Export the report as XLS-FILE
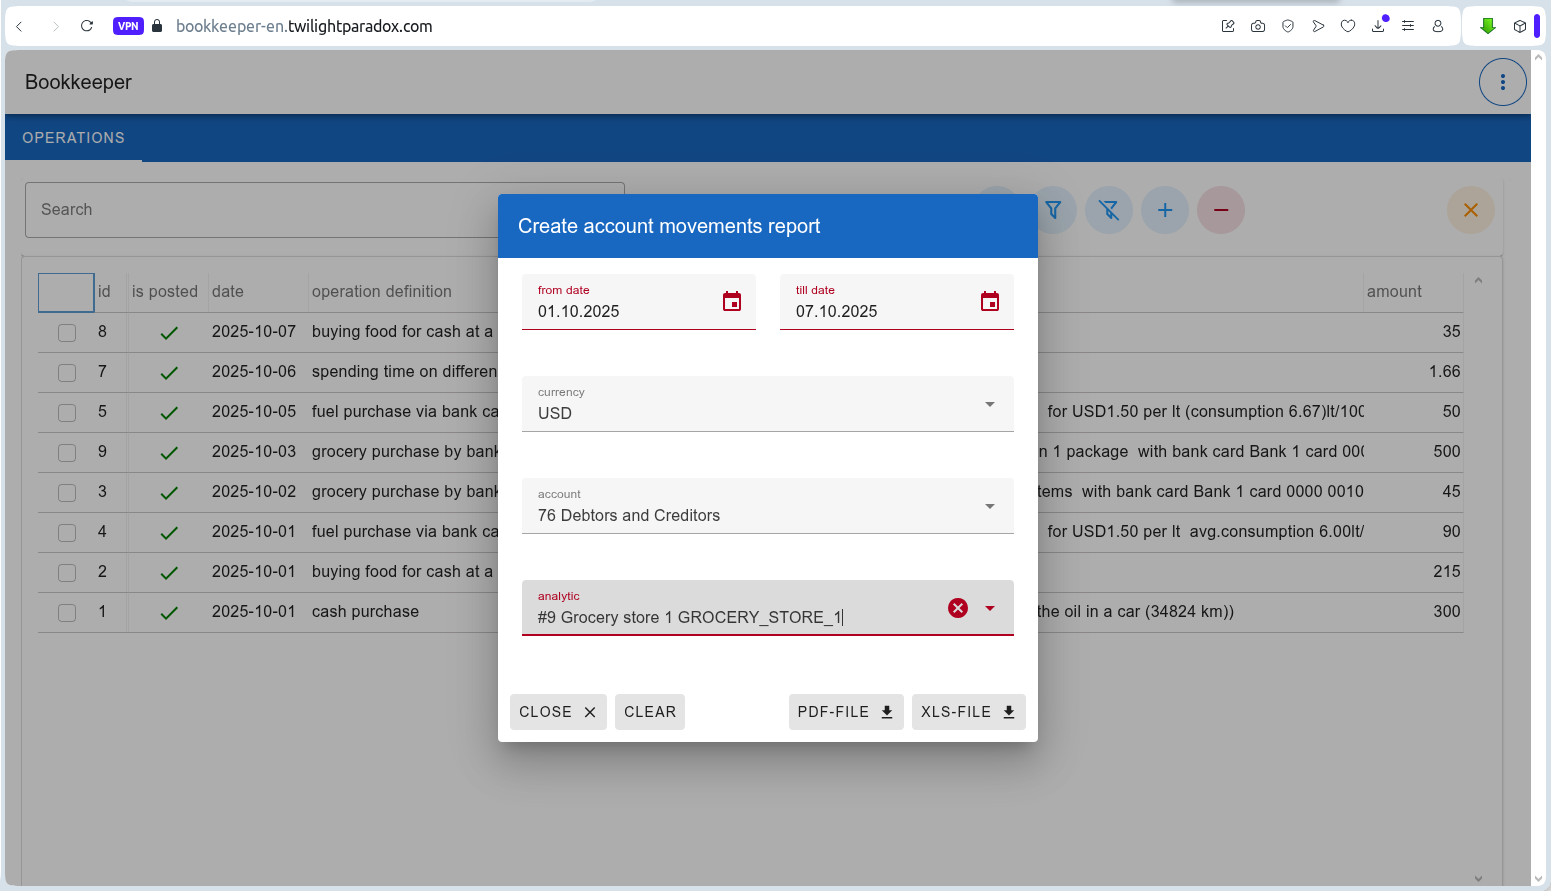1551x891 pixels. click(x=968, y=712)
